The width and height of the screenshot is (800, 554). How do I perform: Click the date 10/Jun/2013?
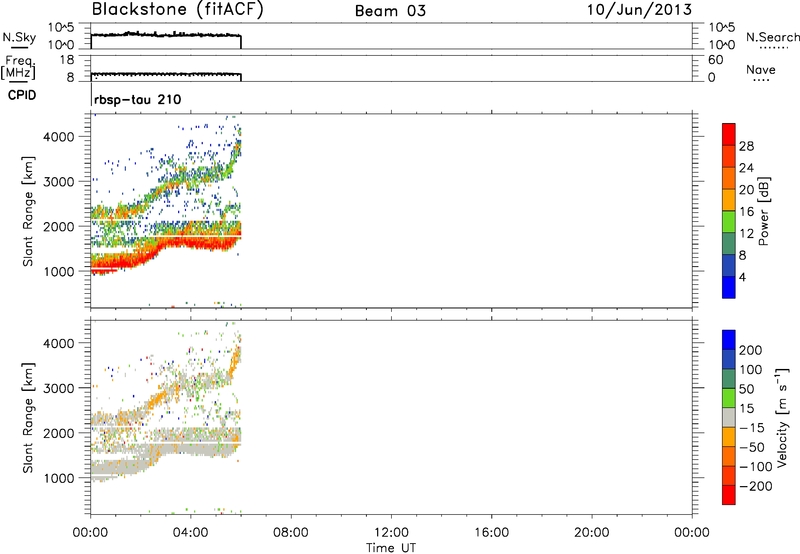pos(639,10)
